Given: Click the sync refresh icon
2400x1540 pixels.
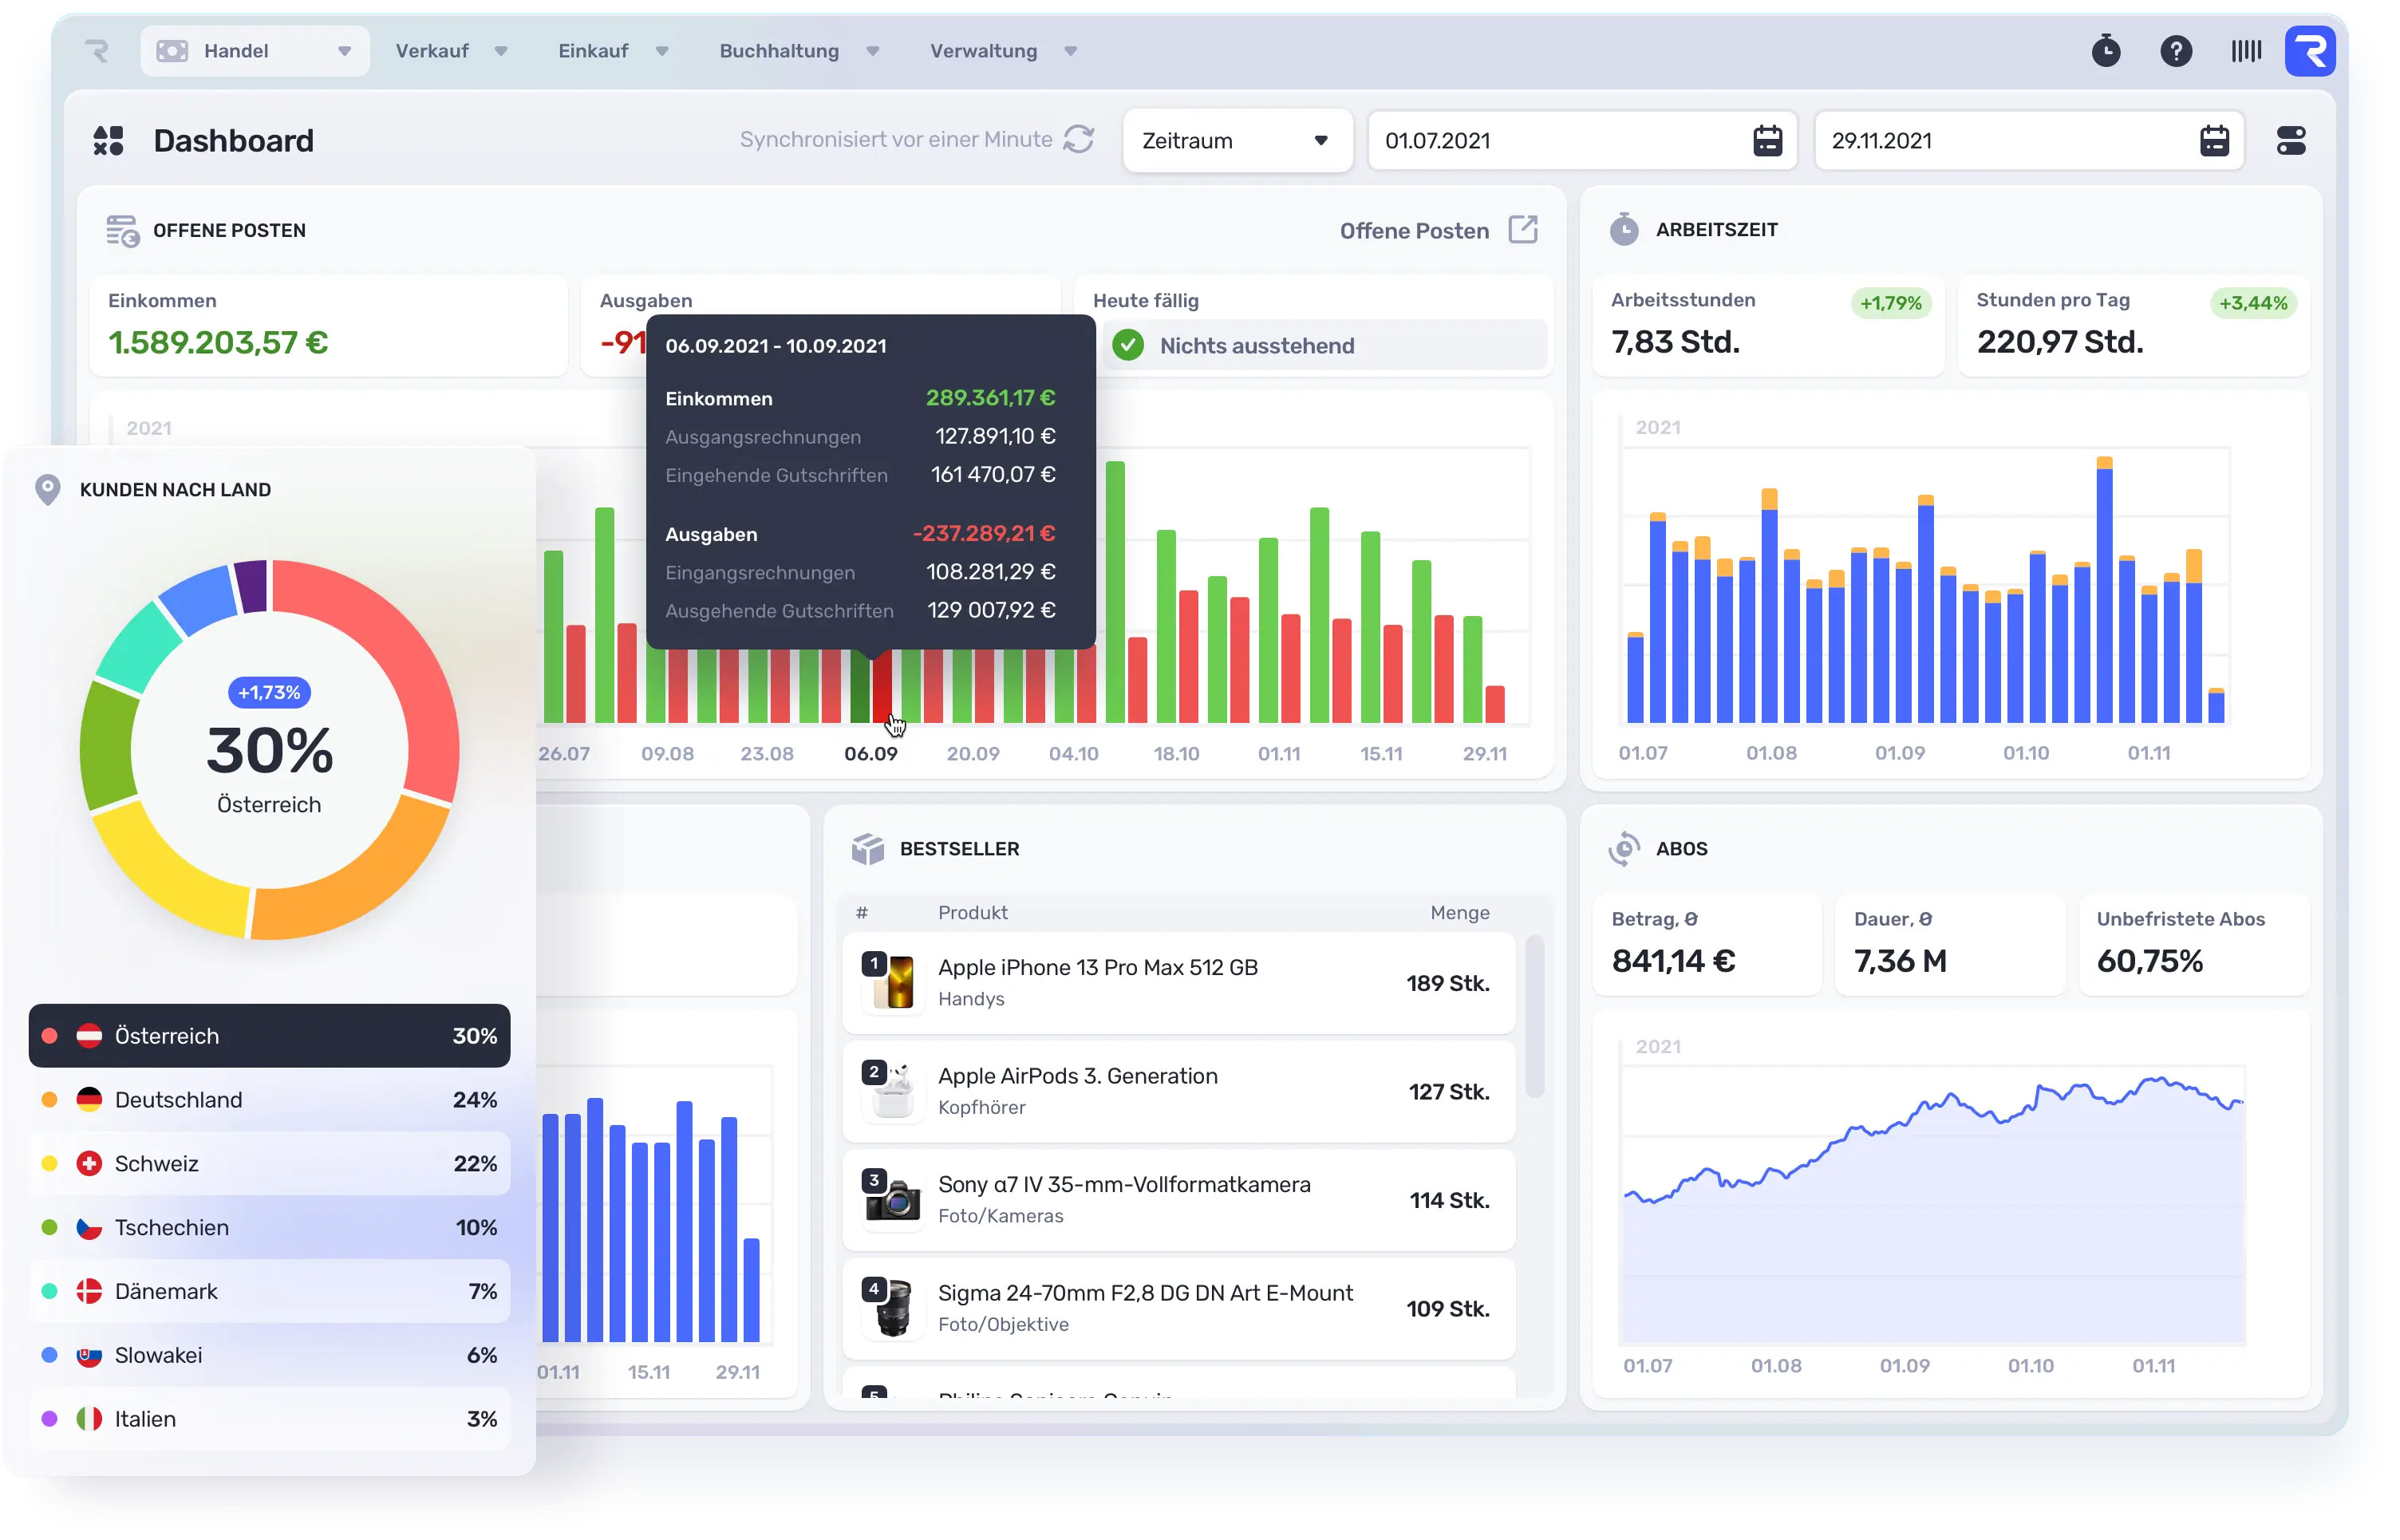Looking at the screenshot, I should (x=1078, y=140).
